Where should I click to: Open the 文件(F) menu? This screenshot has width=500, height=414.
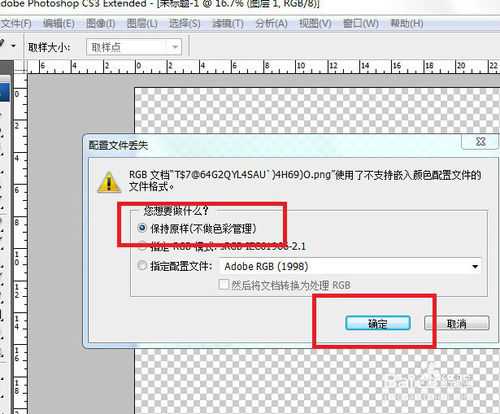(x=16, y=24)
